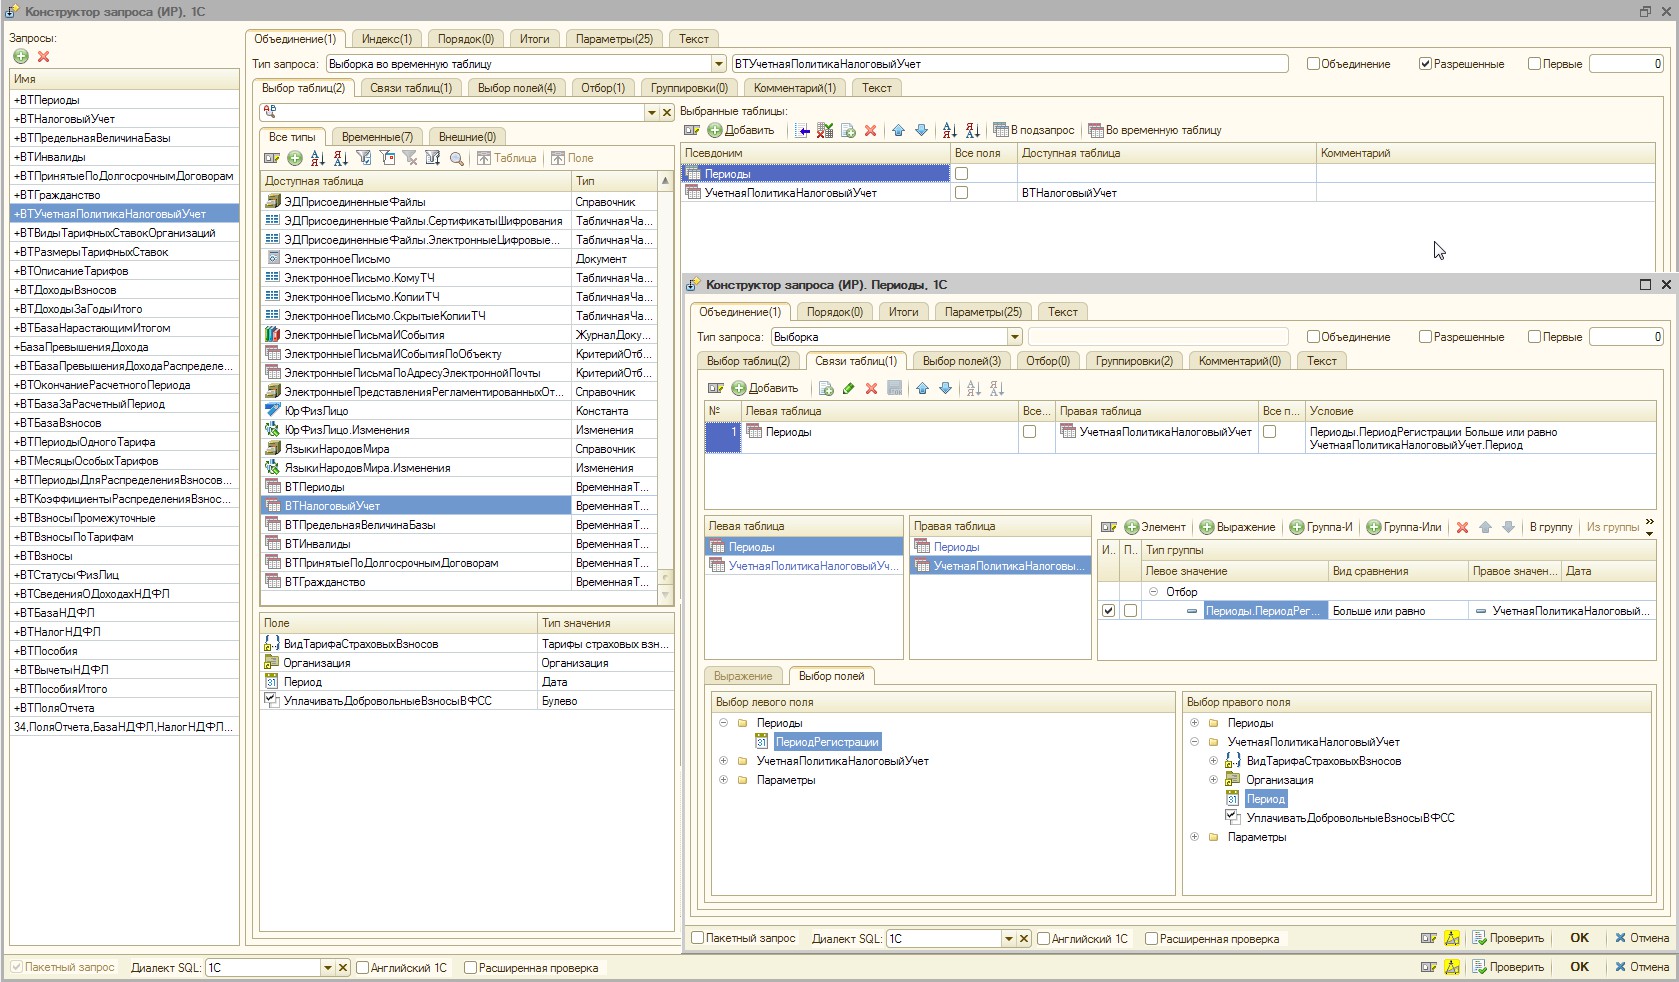Clear the table search field

(x=667, y=112)
